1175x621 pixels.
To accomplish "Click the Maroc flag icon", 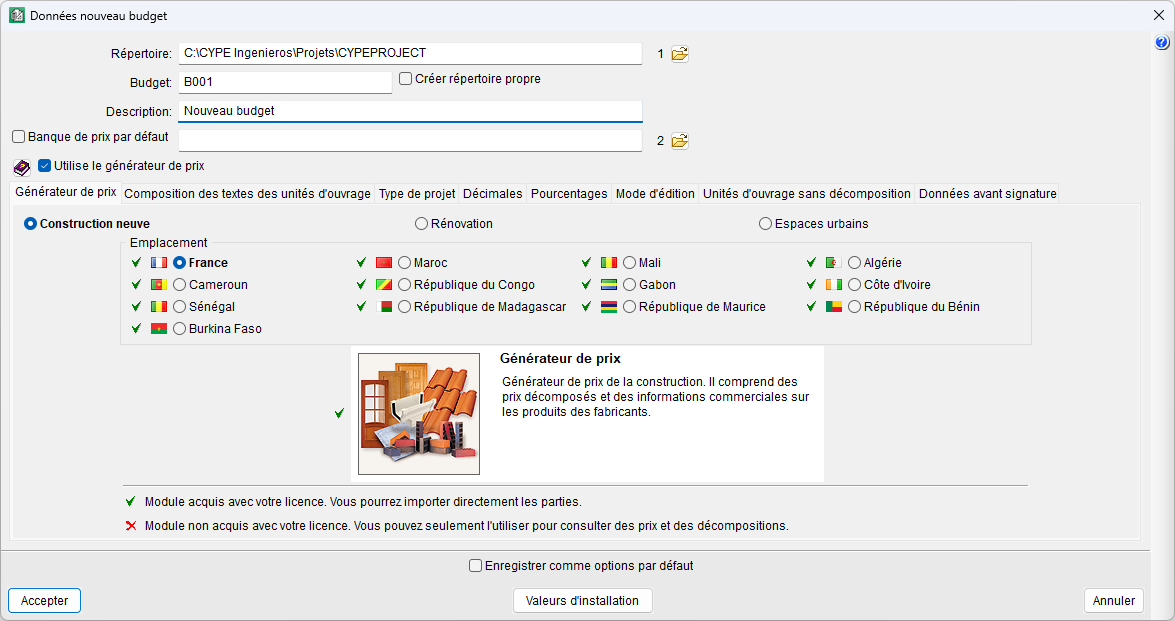I will point(384,263).
